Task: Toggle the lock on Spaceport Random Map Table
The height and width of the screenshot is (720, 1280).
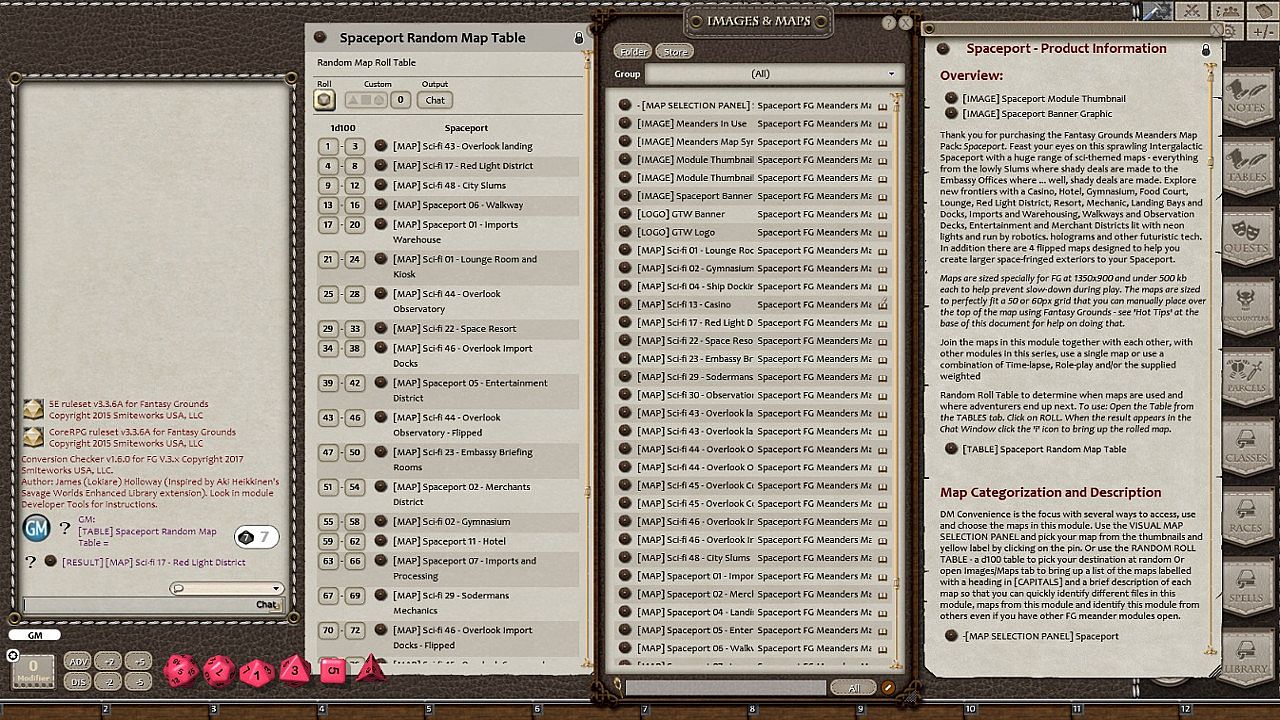Action: pyautogui.click(x=578, y=38)
